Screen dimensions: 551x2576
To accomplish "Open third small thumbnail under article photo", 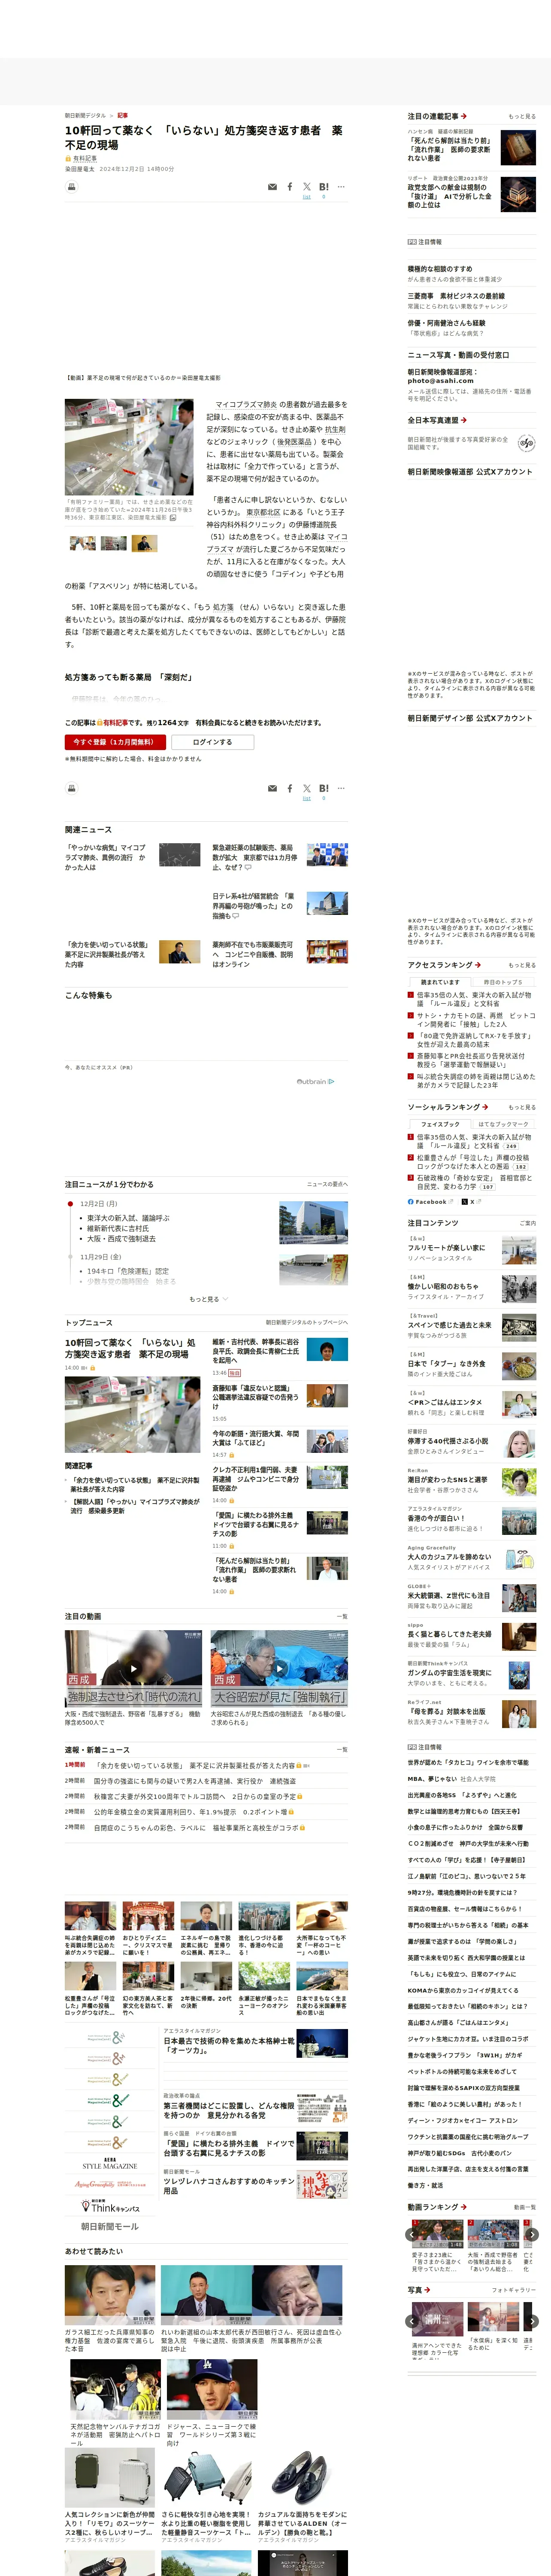I will pos(145,543).
